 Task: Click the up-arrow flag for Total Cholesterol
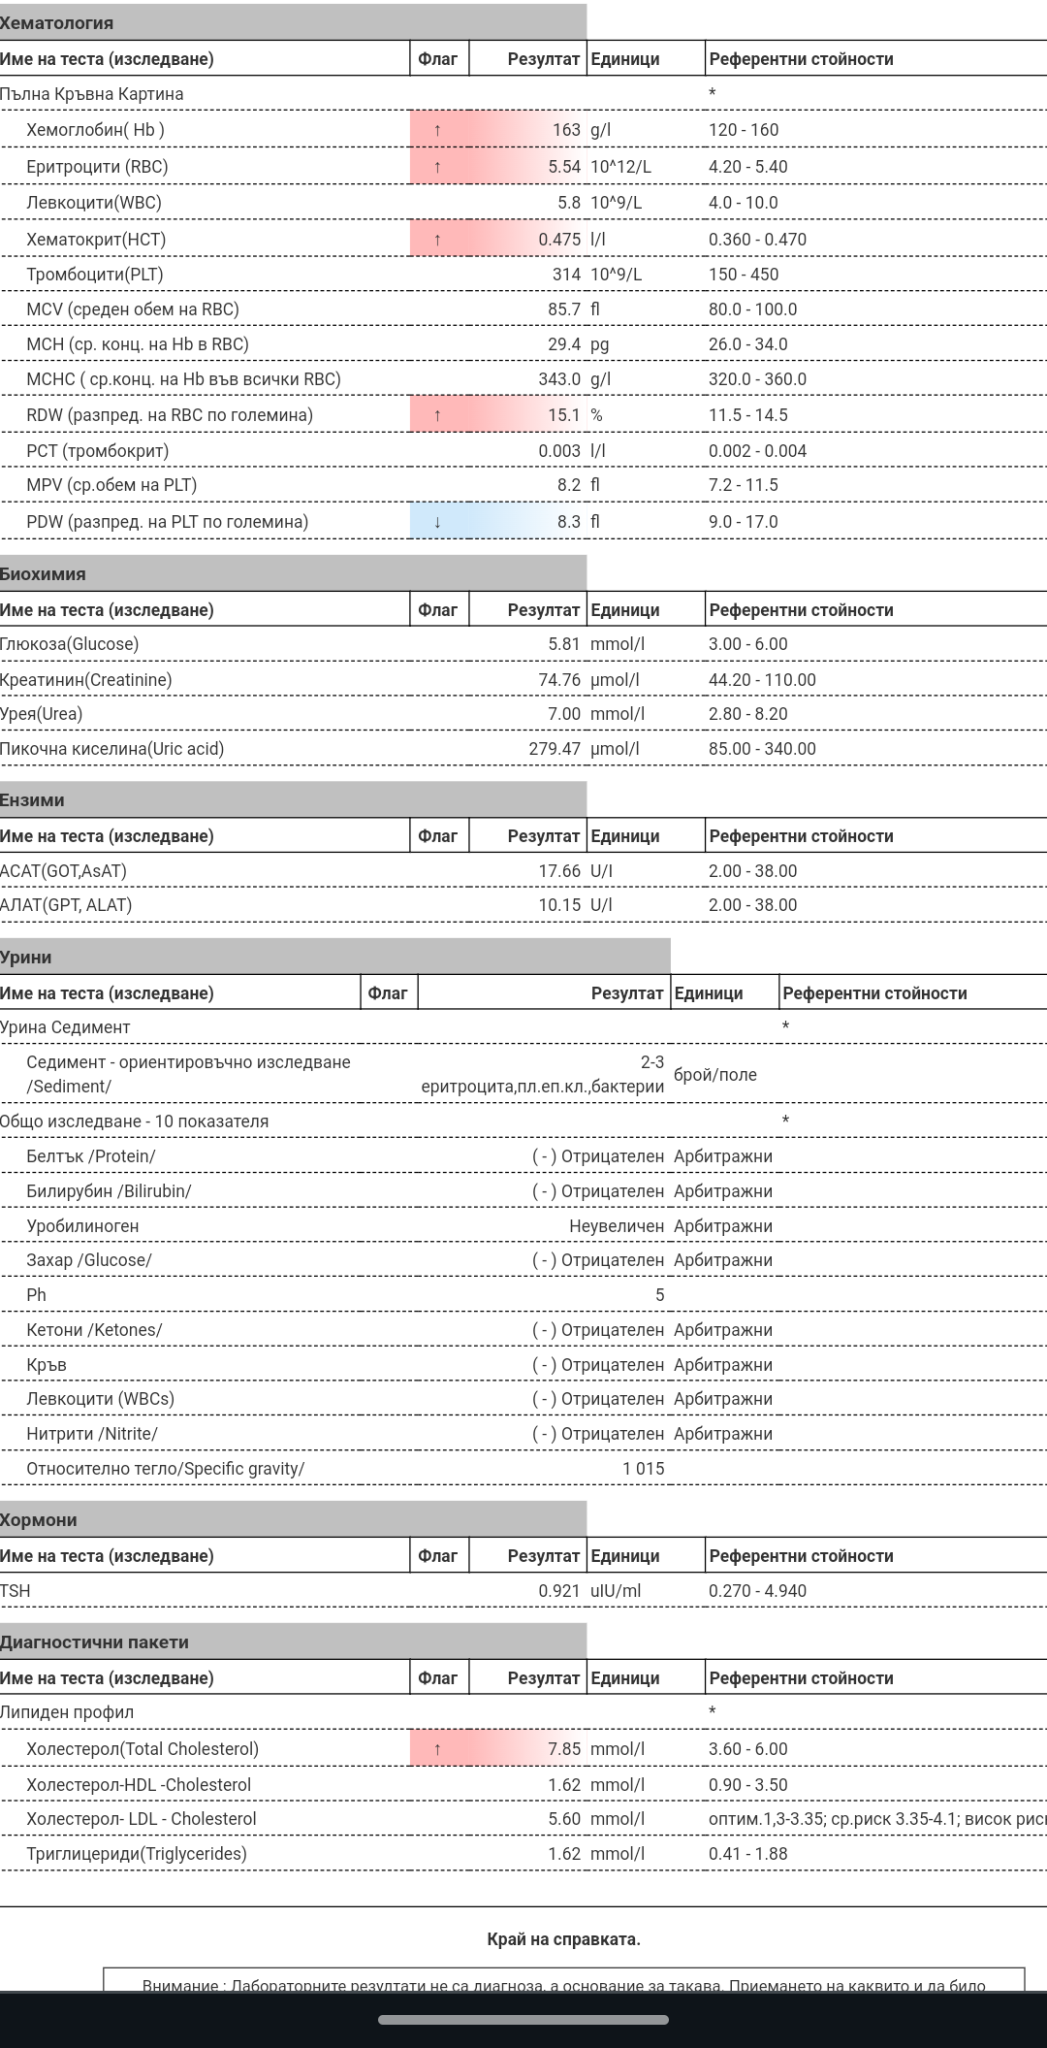(438, 1749)
